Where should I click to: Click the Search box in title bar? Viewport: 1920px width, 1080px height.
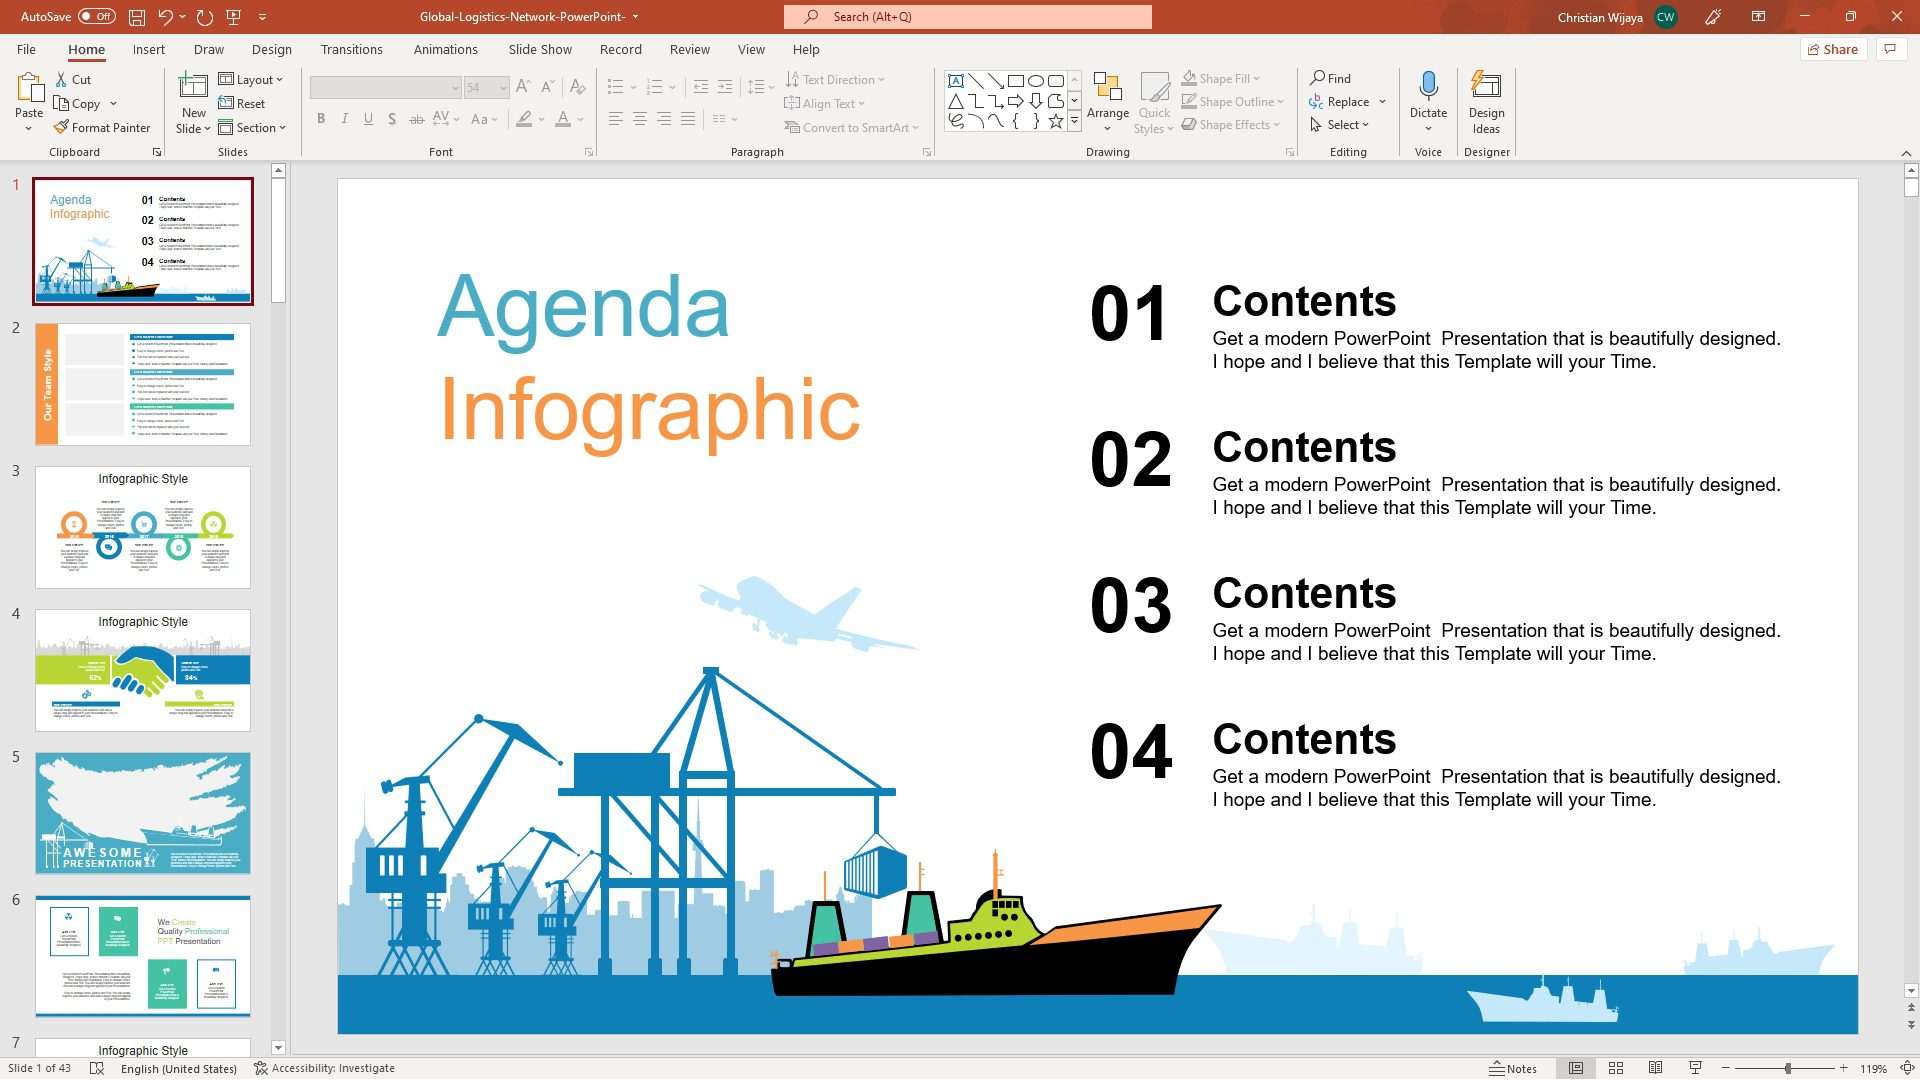[x=968, y=17]
